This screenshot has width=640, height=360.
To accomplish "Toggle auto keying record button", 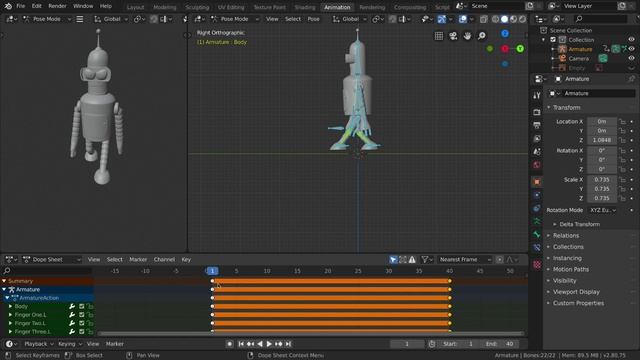I will 229,344.
